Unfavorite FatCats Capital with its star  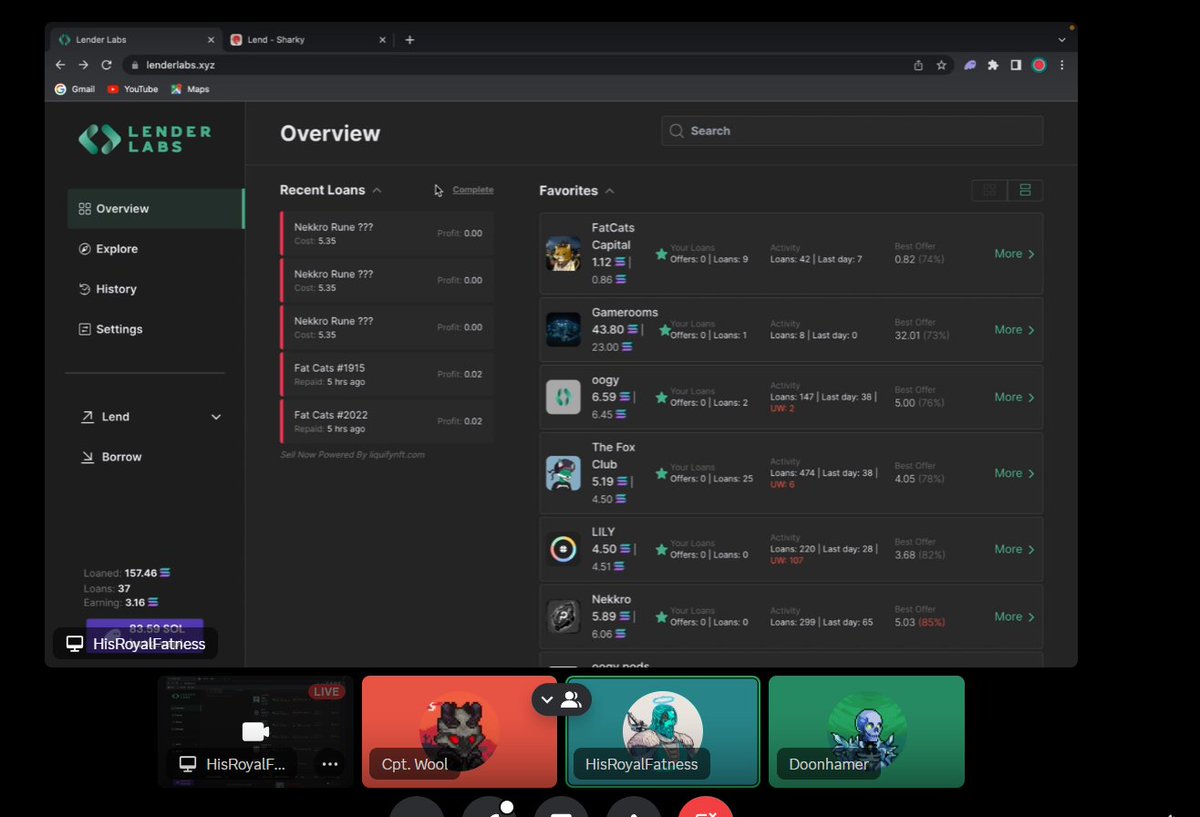click(x=661, y=254)
